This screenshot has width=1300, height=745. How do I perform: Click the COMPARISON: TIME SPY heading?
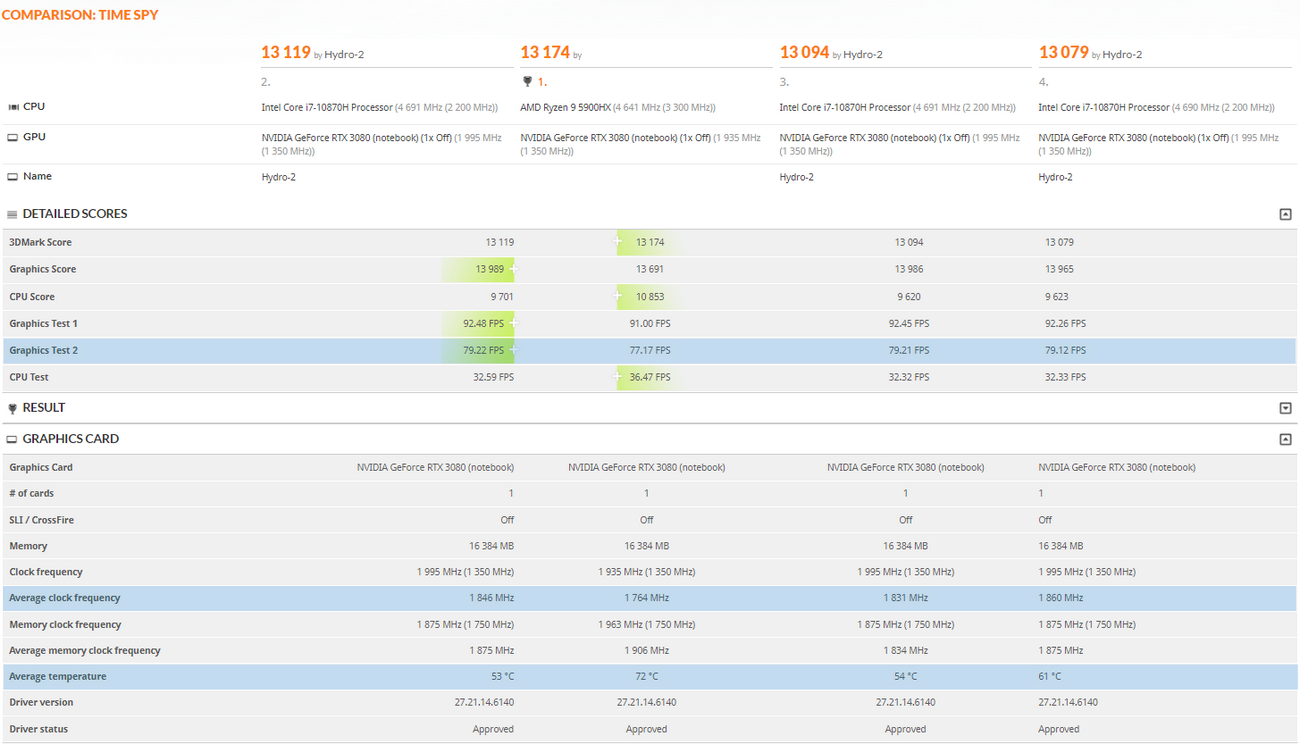pos(80,15)
